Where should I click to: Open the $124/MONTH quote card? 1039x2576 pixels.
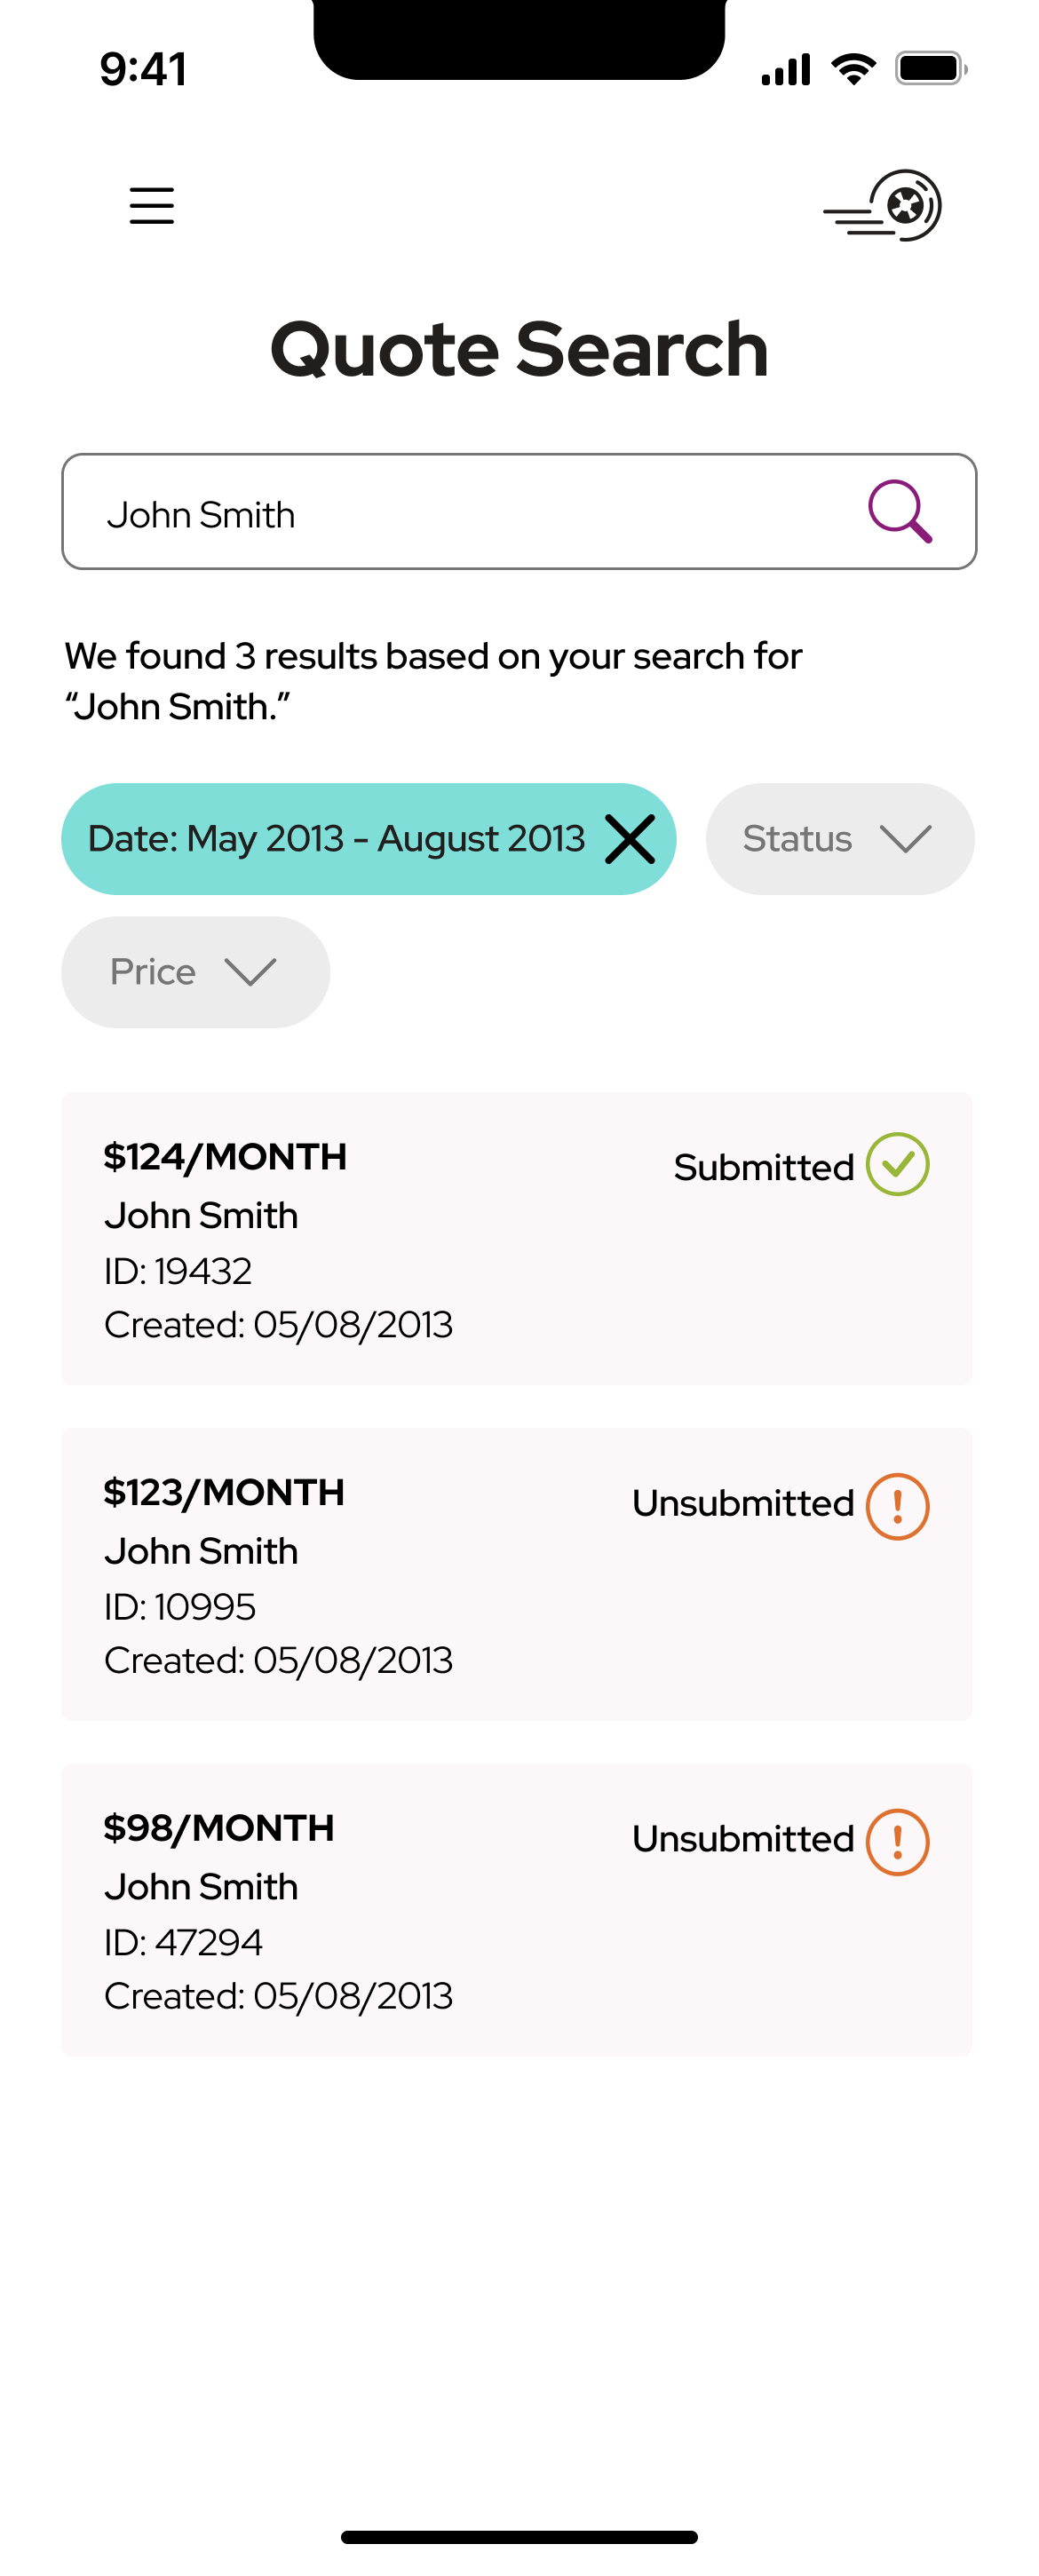(x=517, y=1239)
